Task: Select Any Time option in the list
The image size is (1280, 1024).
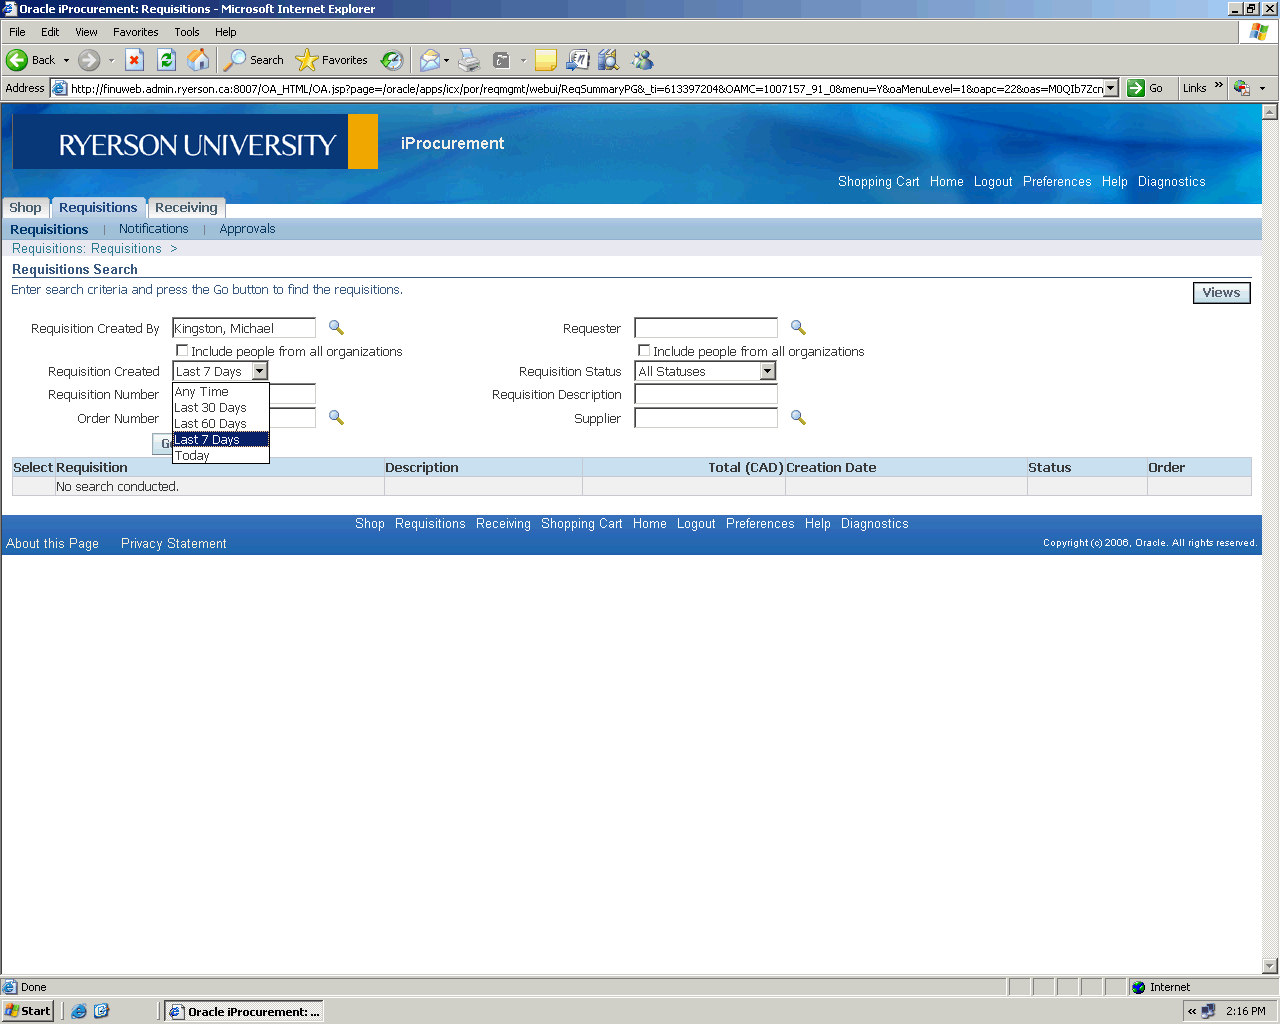Action: 202,392
